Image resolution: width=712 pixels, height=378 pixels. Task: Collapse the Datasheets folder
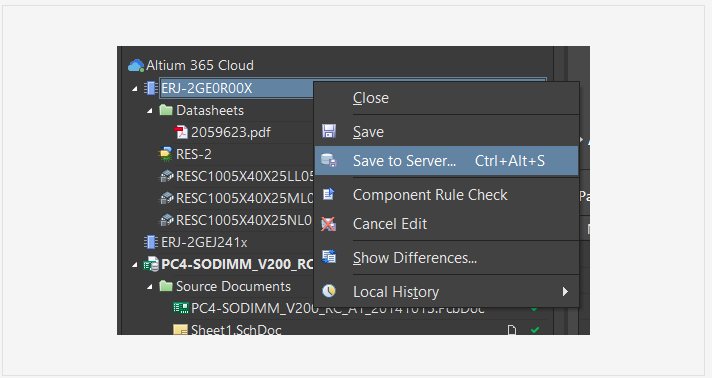(149, 110)
